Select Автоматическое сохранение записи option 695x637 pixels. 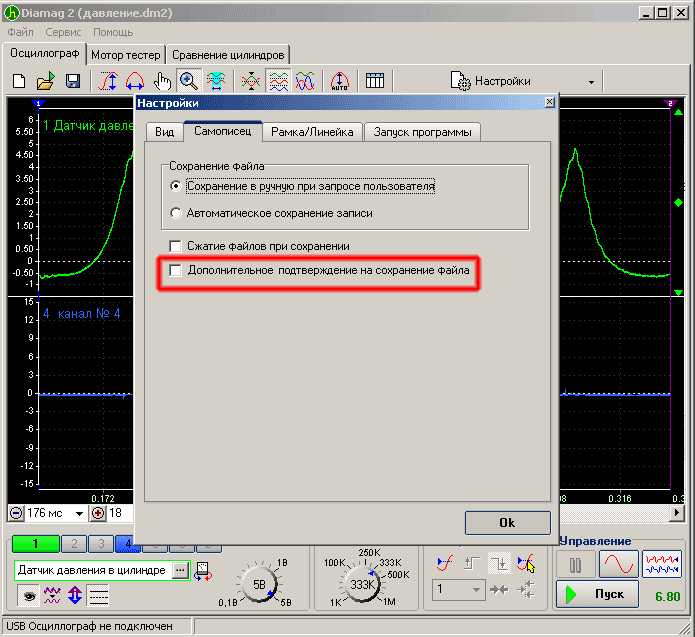(x=271, y=213)
